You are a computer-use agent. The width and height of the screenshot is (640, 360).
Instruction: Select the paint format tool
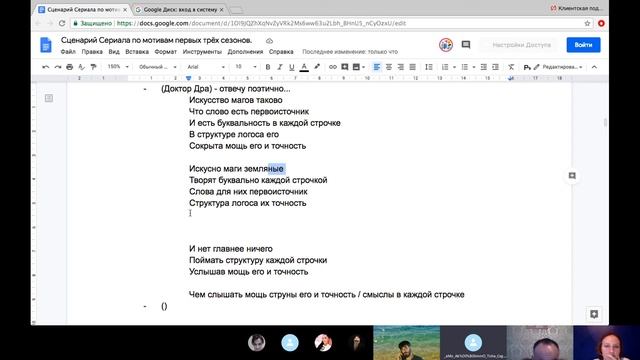point(93,67)
